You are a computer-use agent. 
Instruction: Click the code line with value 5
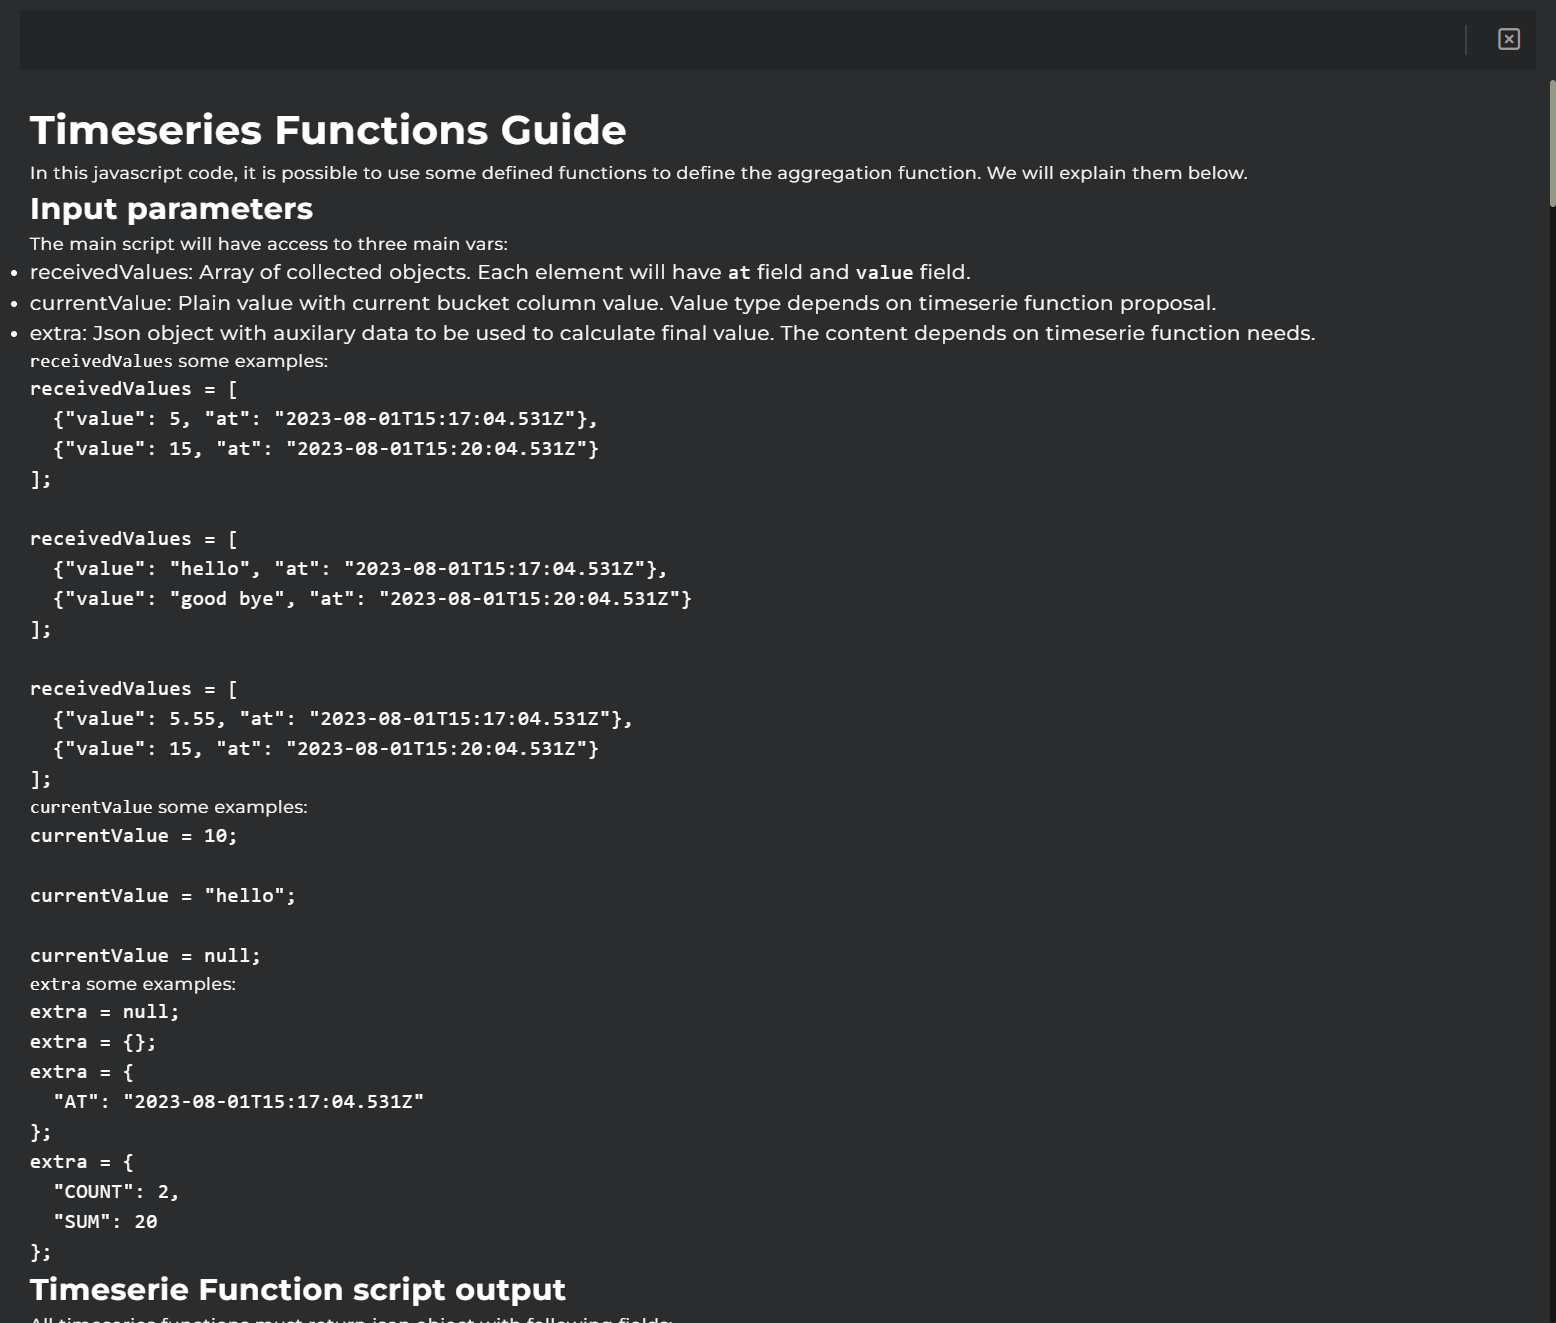pos(326,419)
